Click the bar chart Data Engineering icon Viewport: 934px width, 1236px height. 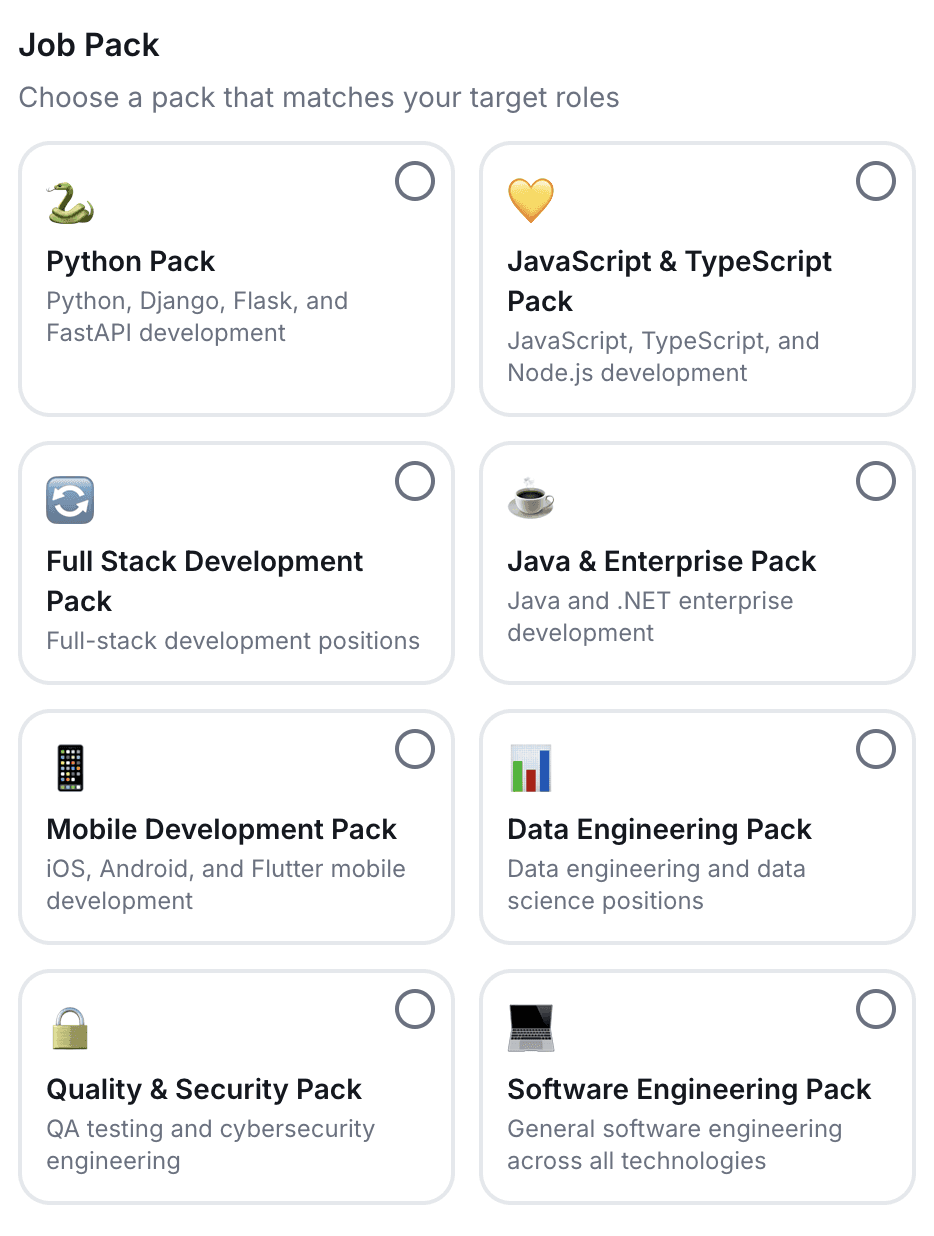531,768
